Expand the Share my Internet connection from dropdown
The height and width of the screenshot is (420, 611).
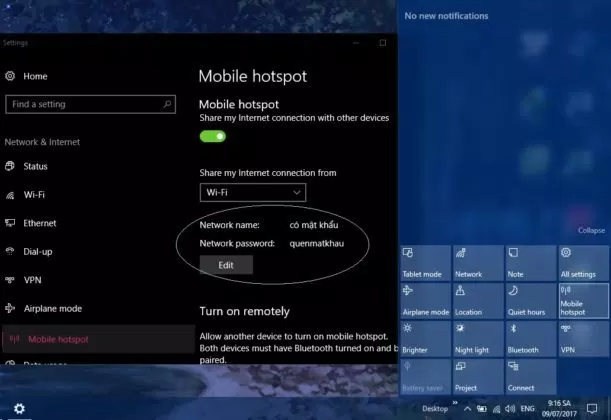tap(253, 192)
